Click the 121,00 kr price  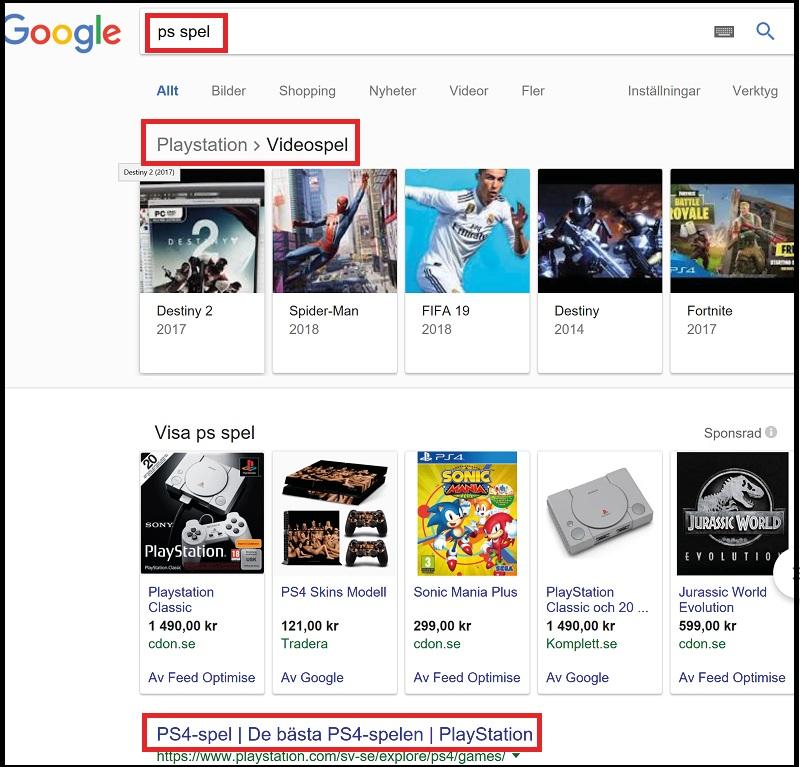[309, 626]
